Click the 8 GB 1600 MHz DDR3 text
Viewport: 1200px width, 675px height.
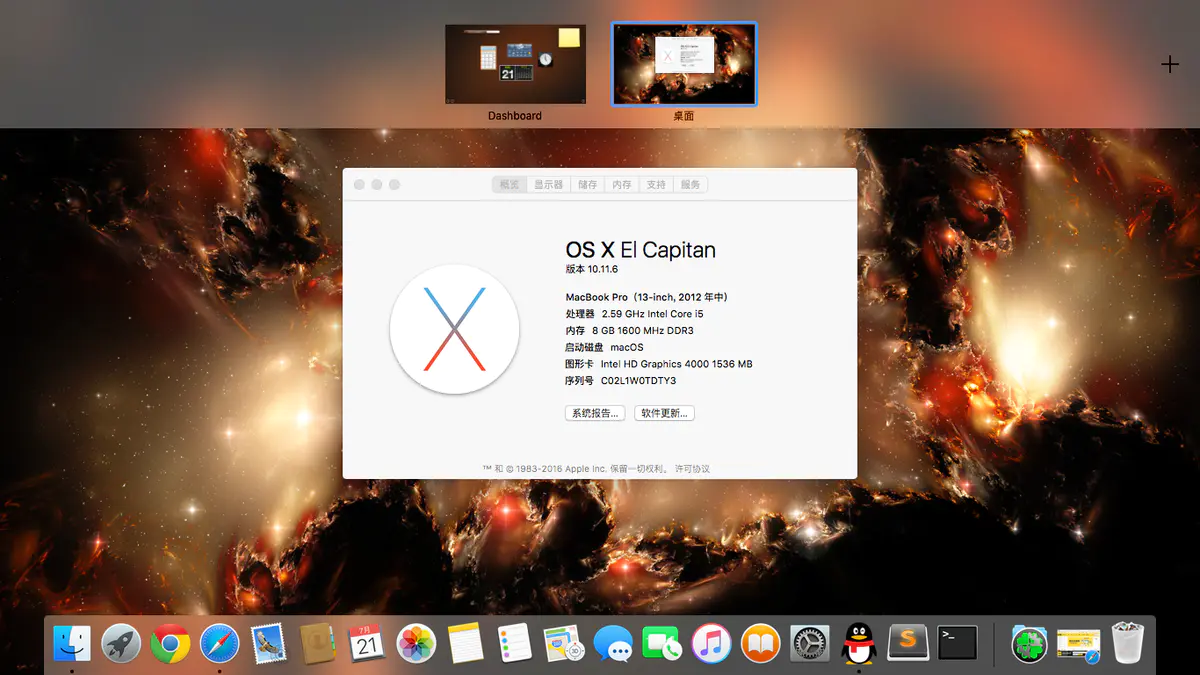tap(643, 331)
